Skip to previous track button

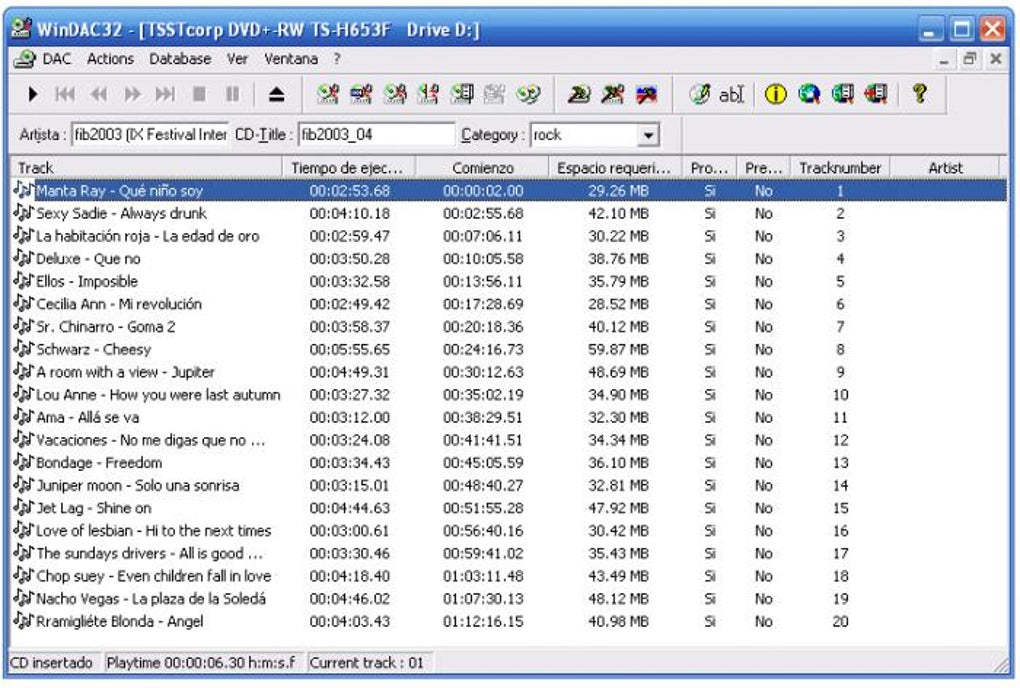coord(65,94)
